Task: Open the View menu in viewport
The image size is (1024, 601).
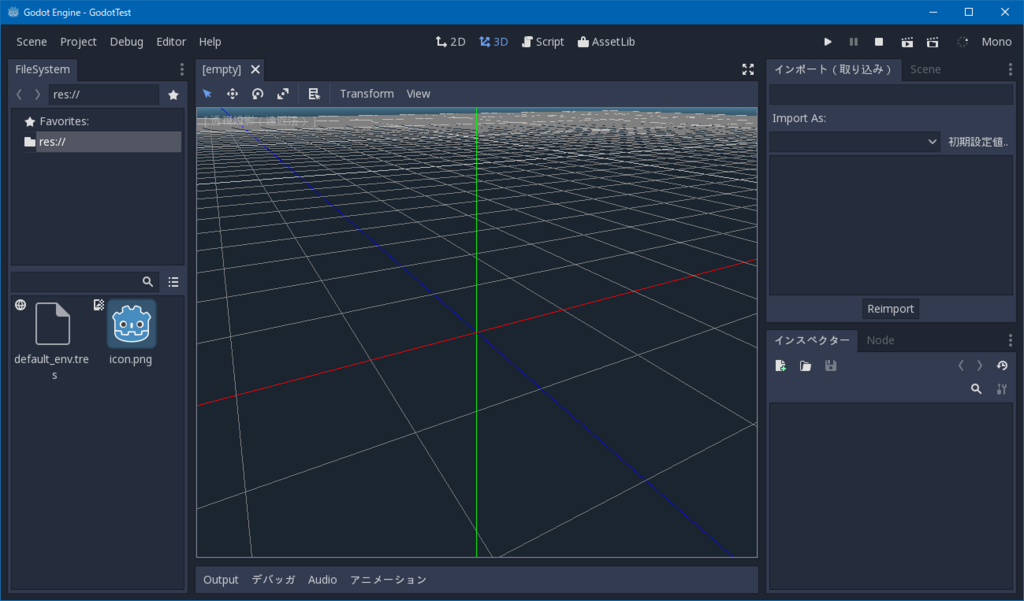Action: [x=418, y=93]
